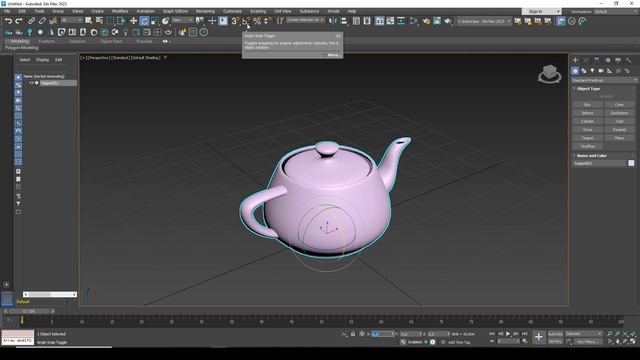The width and height of the screenshot is (640, 360).
Task: Open the Schematic View icon
Action: (401, 21)
